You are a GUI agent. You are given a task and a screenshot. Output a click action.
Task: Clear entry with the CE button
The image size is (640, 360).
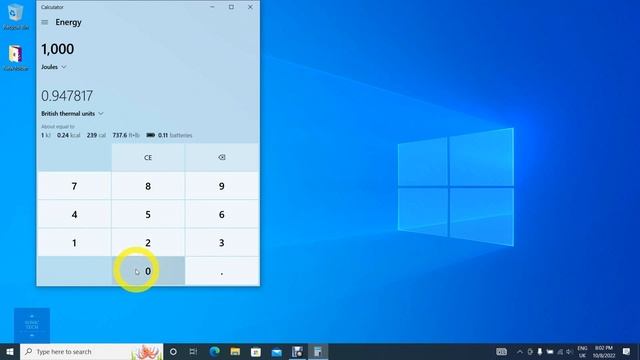tap(148, 157)
